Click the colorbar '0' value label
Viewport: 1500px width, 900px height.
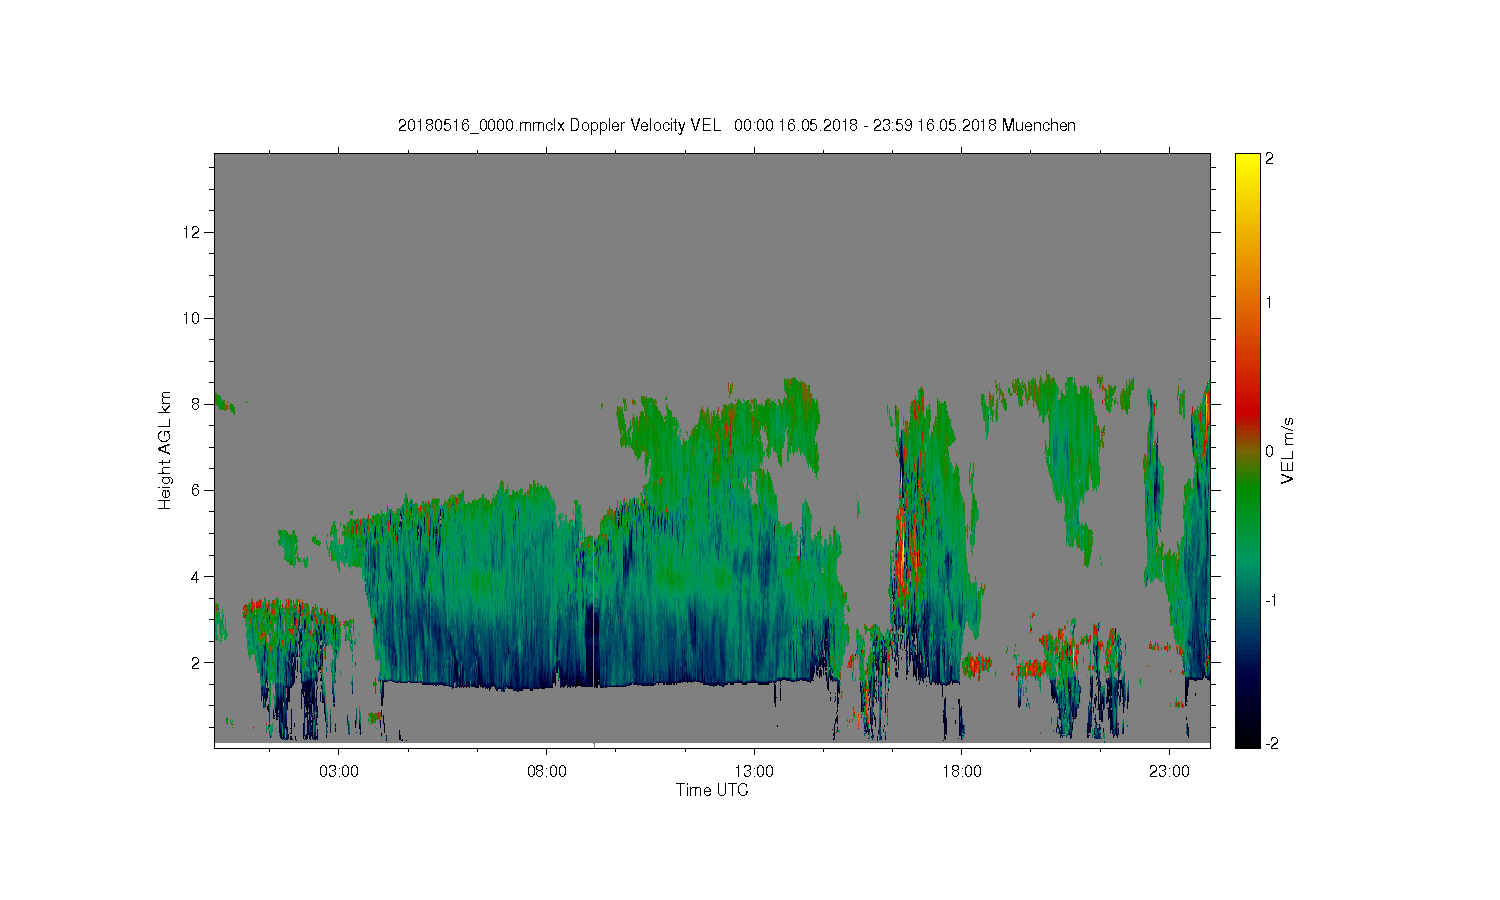(x=1269, y=451)
